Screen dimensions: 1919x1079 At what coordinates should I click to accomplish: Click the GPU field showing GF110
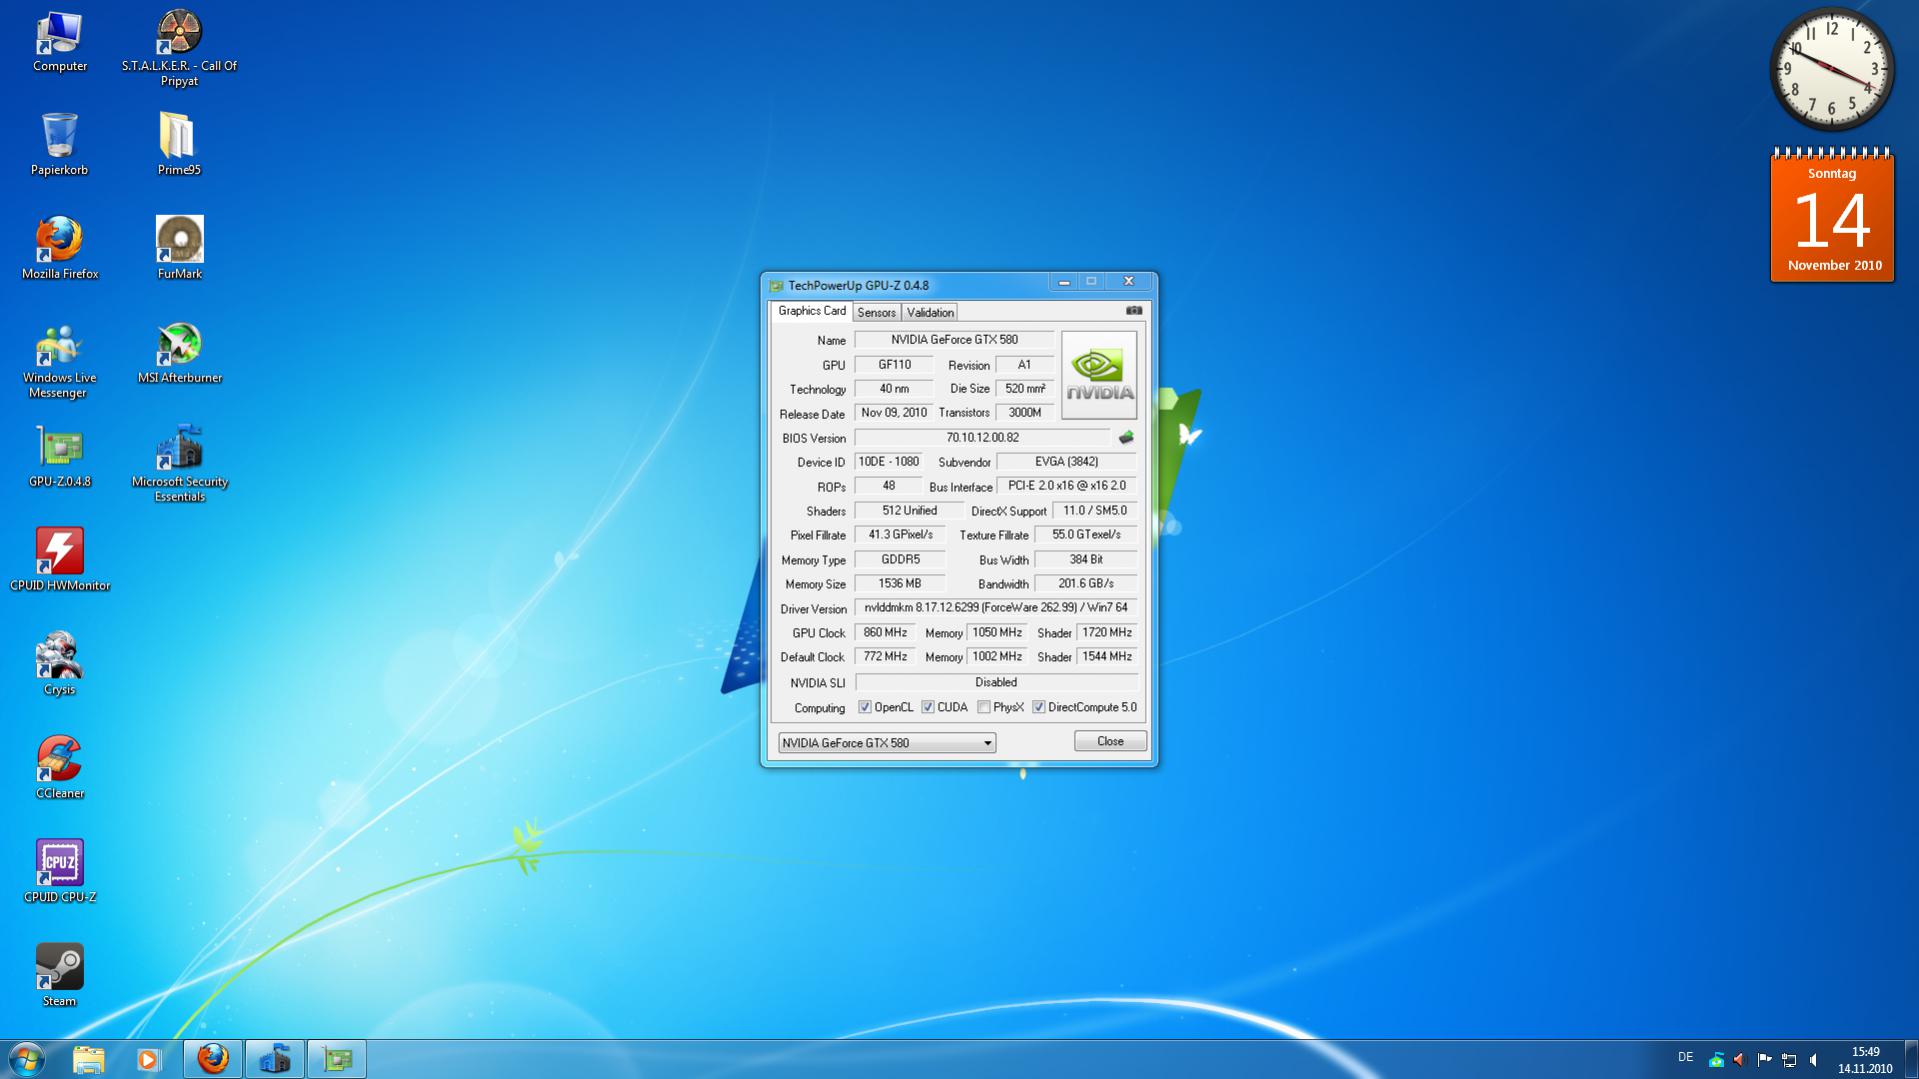tap(894, 365)
